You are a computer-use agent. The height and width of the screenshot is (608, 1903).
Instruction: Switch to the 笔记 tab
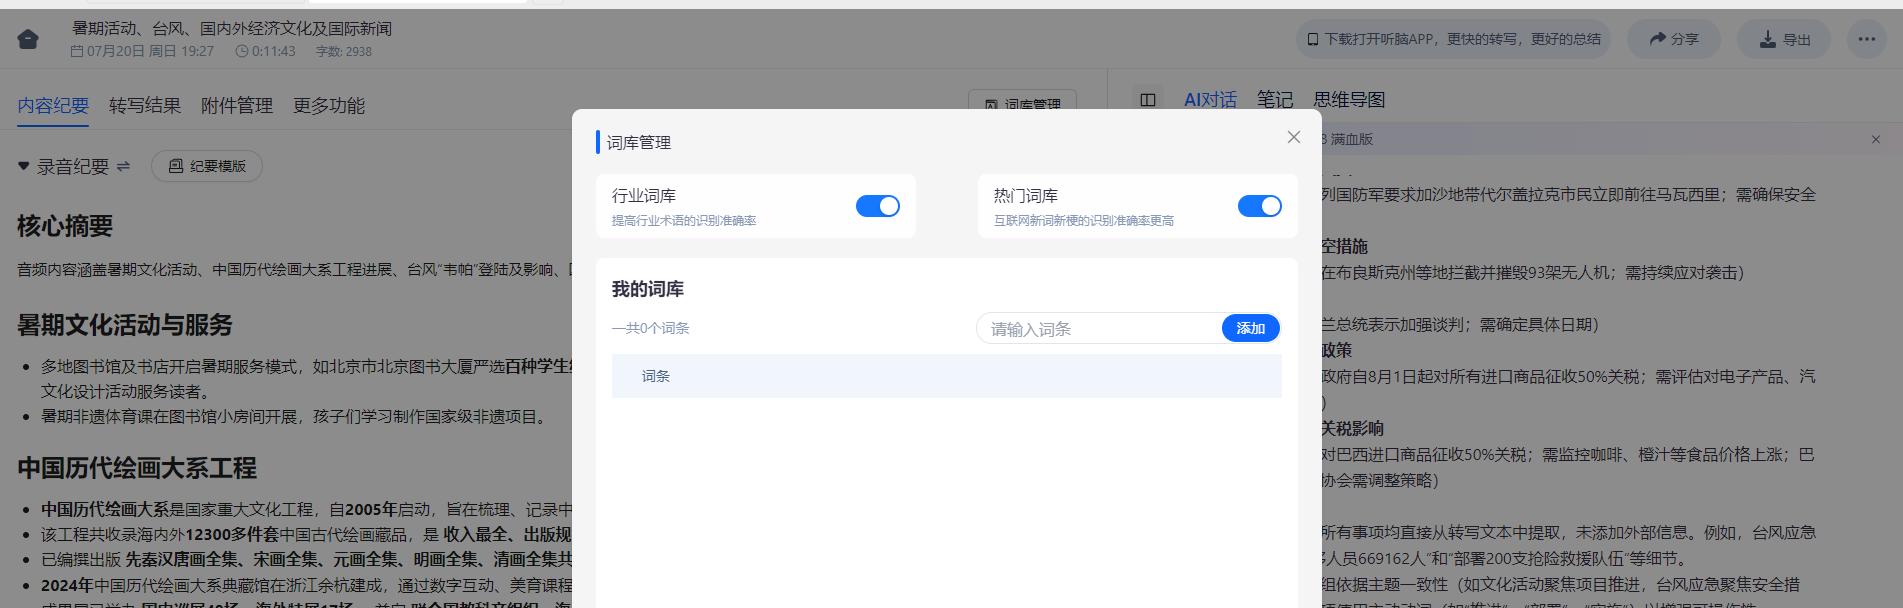1274,100
